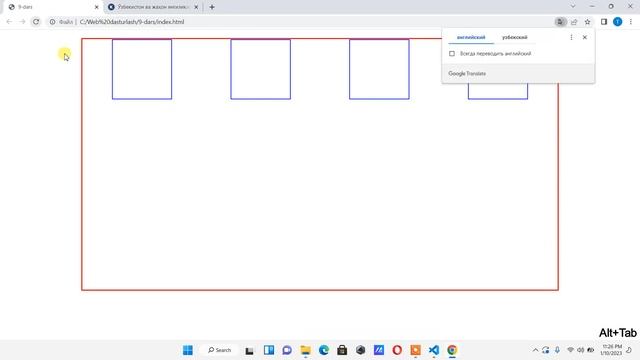Image resolution: width=640 pixels, height=360 pixels.
Task: Click the Chrome icon on the taskbar
Action: coord(452,350)
